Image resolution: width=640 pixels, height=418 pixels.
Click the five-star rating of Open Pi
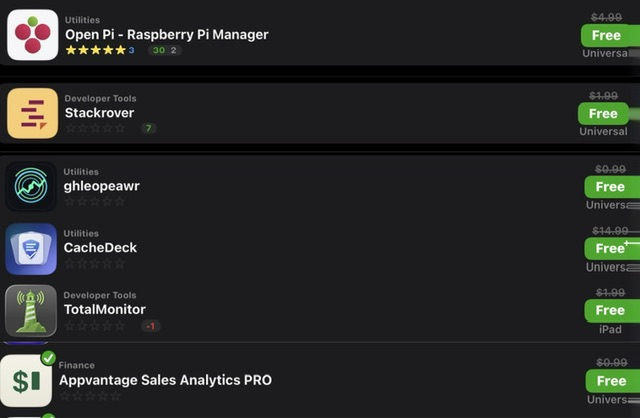96,50
